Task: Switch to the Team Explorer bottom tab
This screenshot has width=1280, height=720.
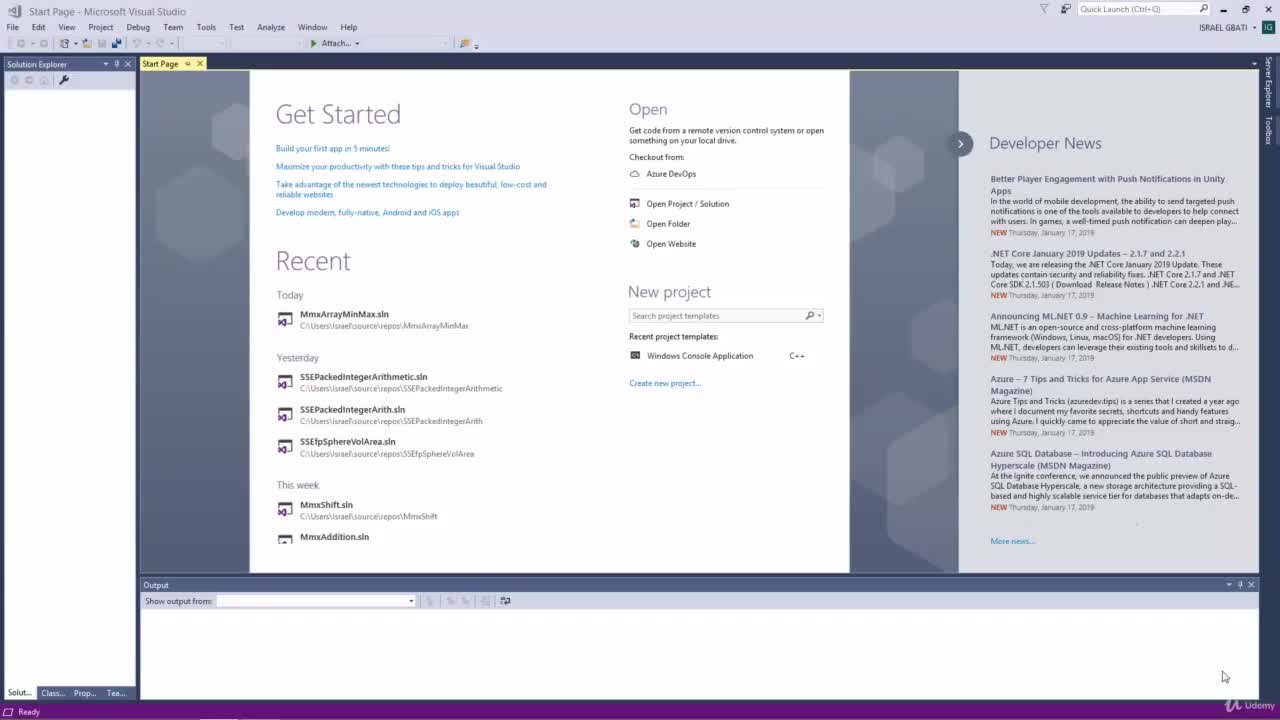Action: click(117, 693)
